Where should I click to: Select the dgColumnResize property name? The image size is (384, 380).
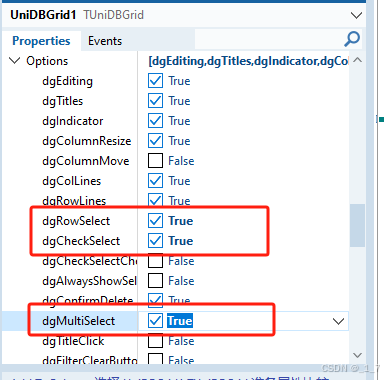[87, 141]
